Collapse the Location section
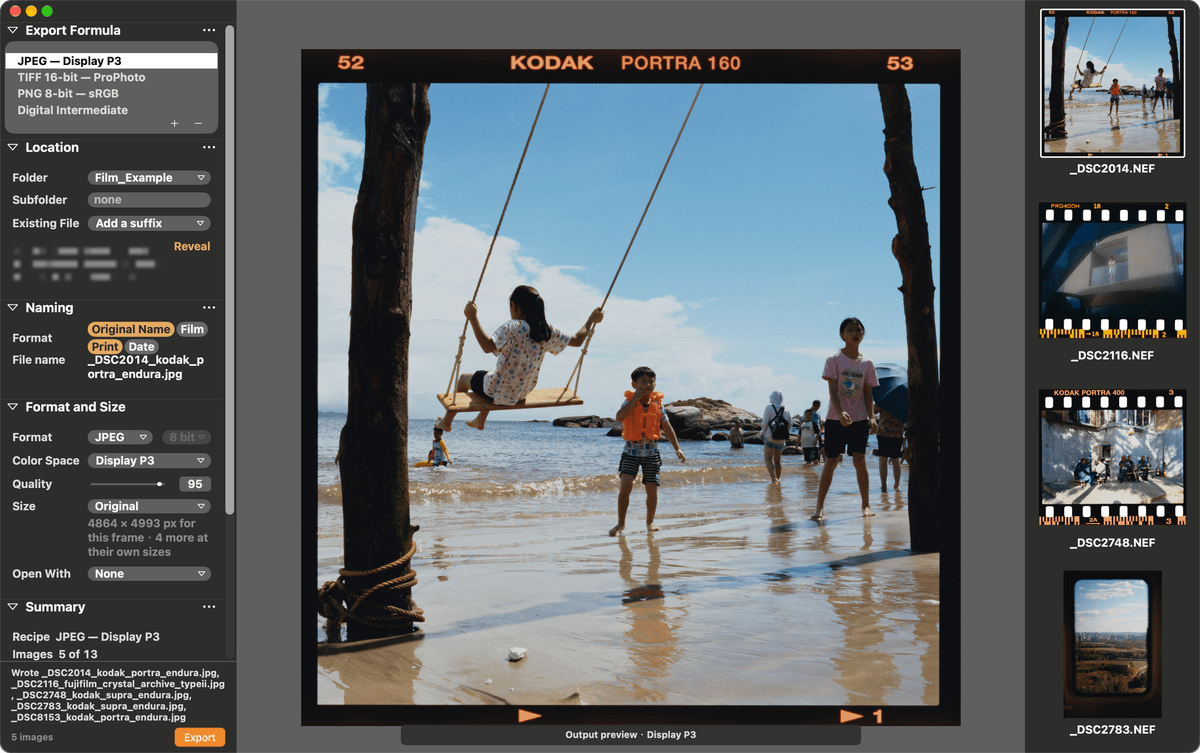Image resolution: width=1200 pixels, height=753 pixels. 13,147
